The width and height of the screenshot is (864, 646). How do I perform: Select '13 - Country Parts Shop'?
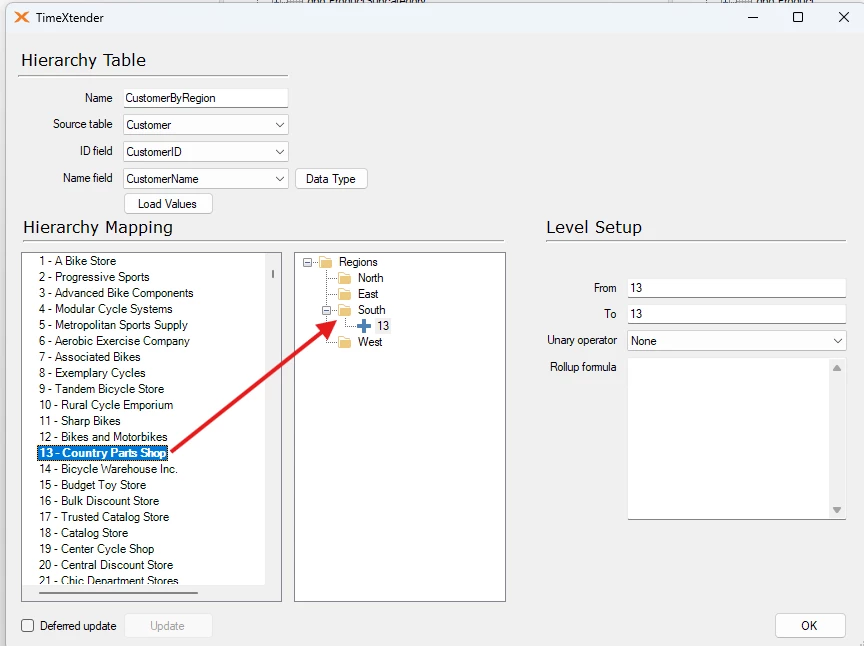point(102,453)
